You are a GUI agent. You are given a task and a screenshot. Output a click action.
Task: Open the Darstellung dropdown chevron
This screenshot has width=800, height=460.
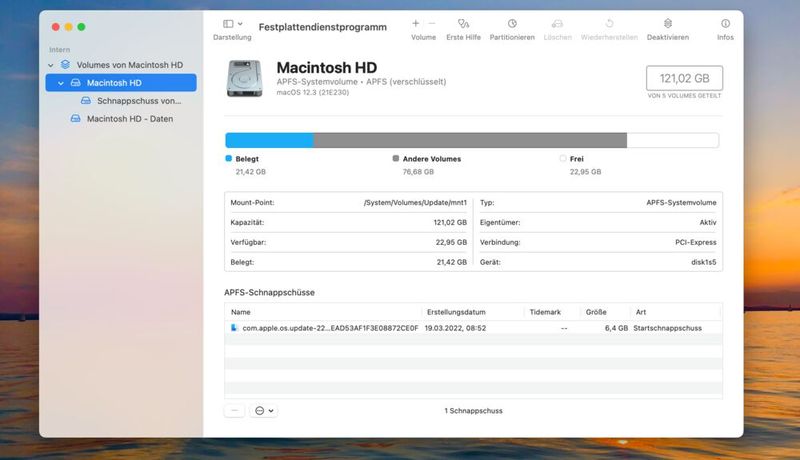click(240, 23)
